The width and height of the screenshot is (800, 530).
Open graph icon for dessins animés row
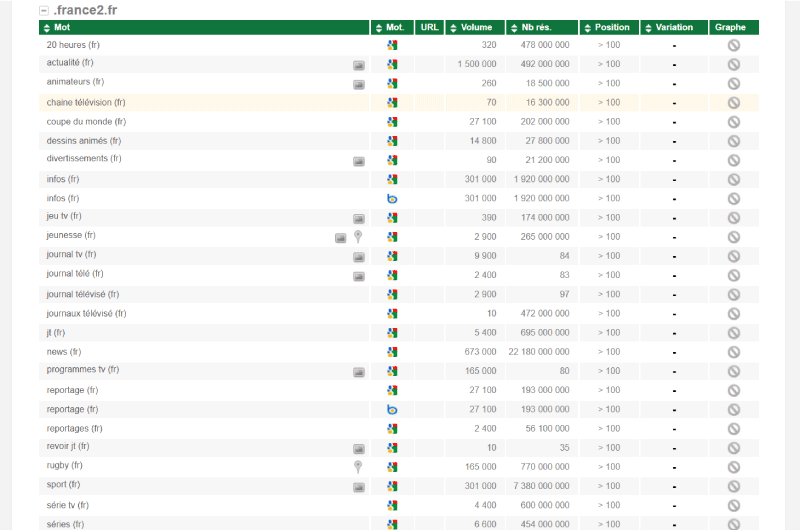(x=734, y=141)
